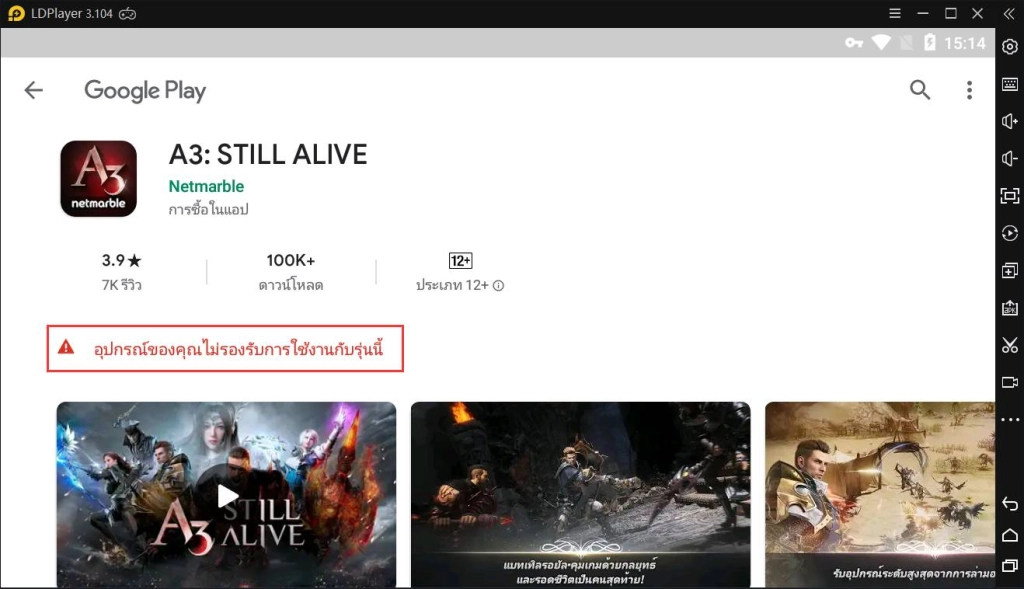
Task: Click the gamepad icon in title bar
Action: tap(127, 14)
